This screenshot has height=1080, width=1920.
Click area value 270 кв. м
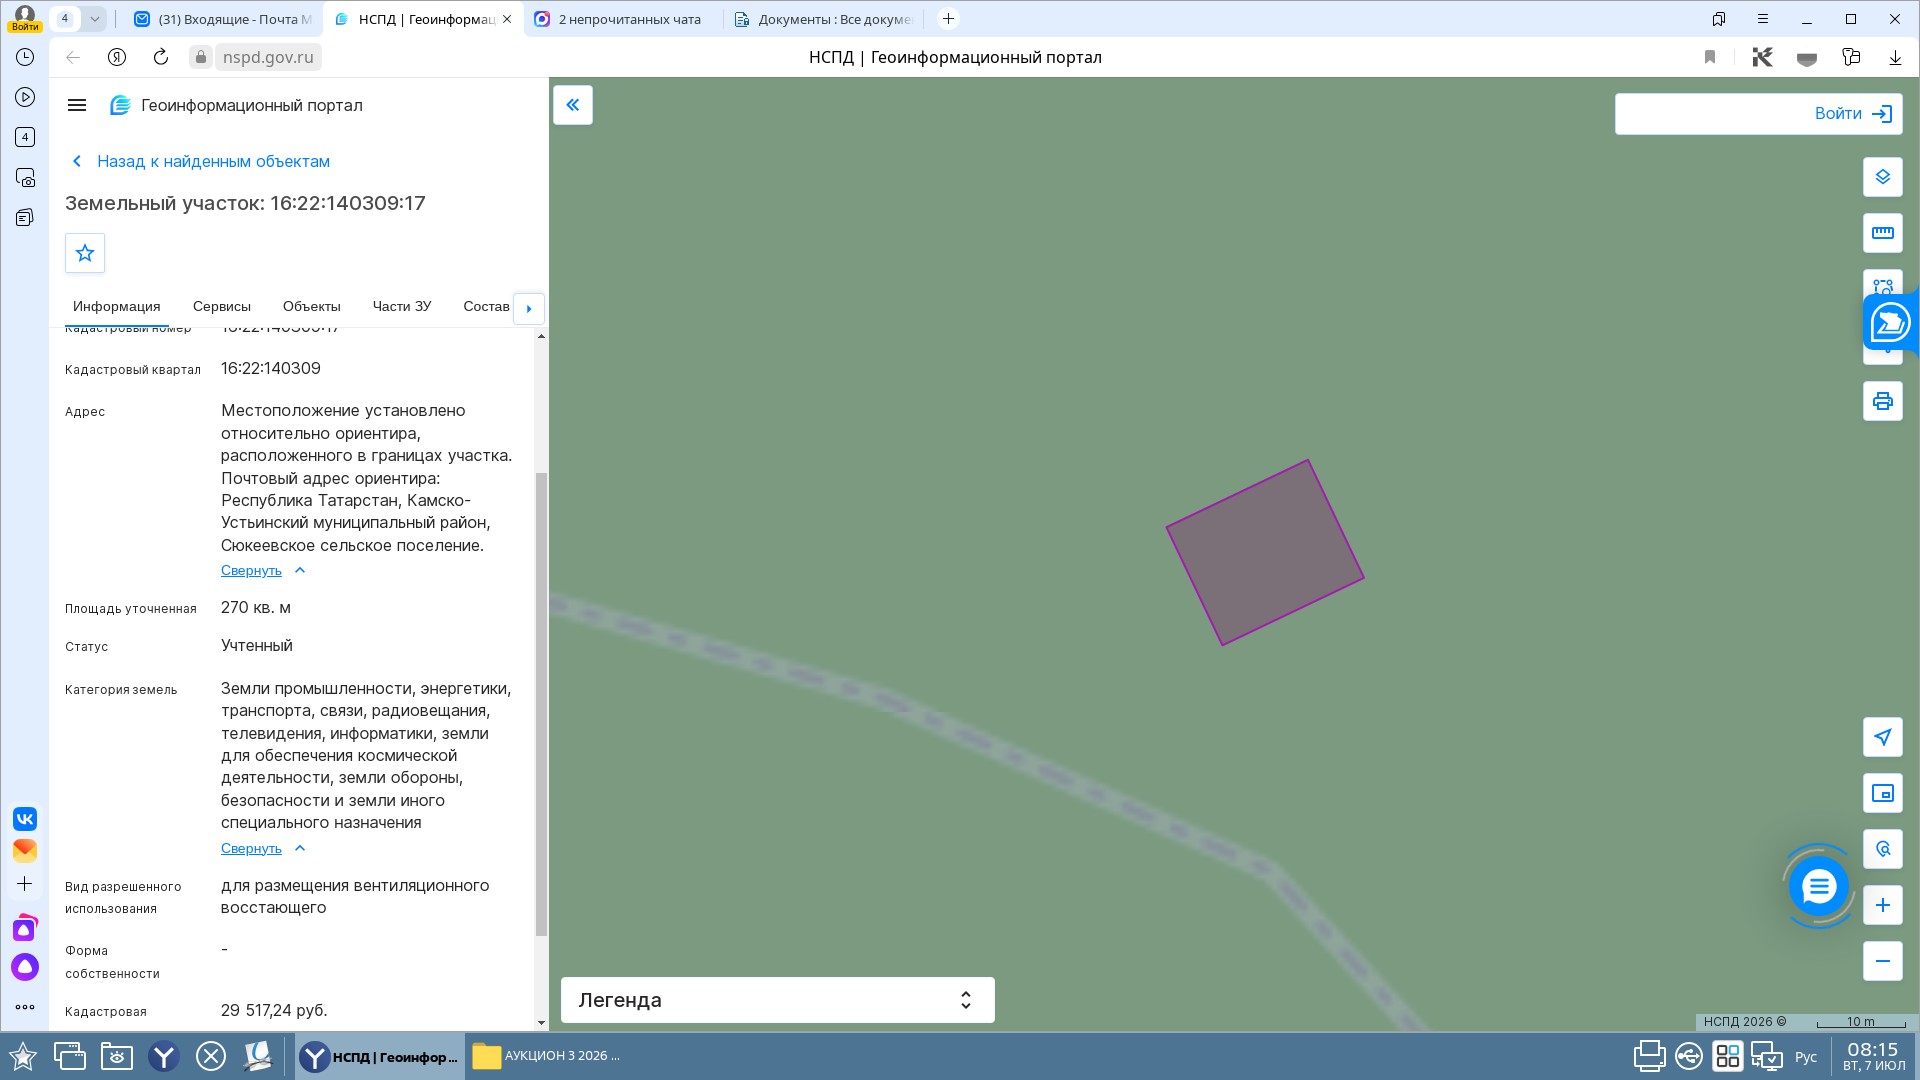pos(256,607)
